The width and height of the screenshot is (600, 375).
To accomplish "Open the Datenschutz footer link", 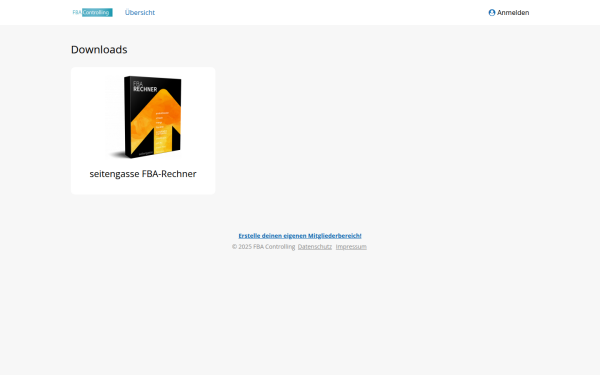I will pos(315,247).
